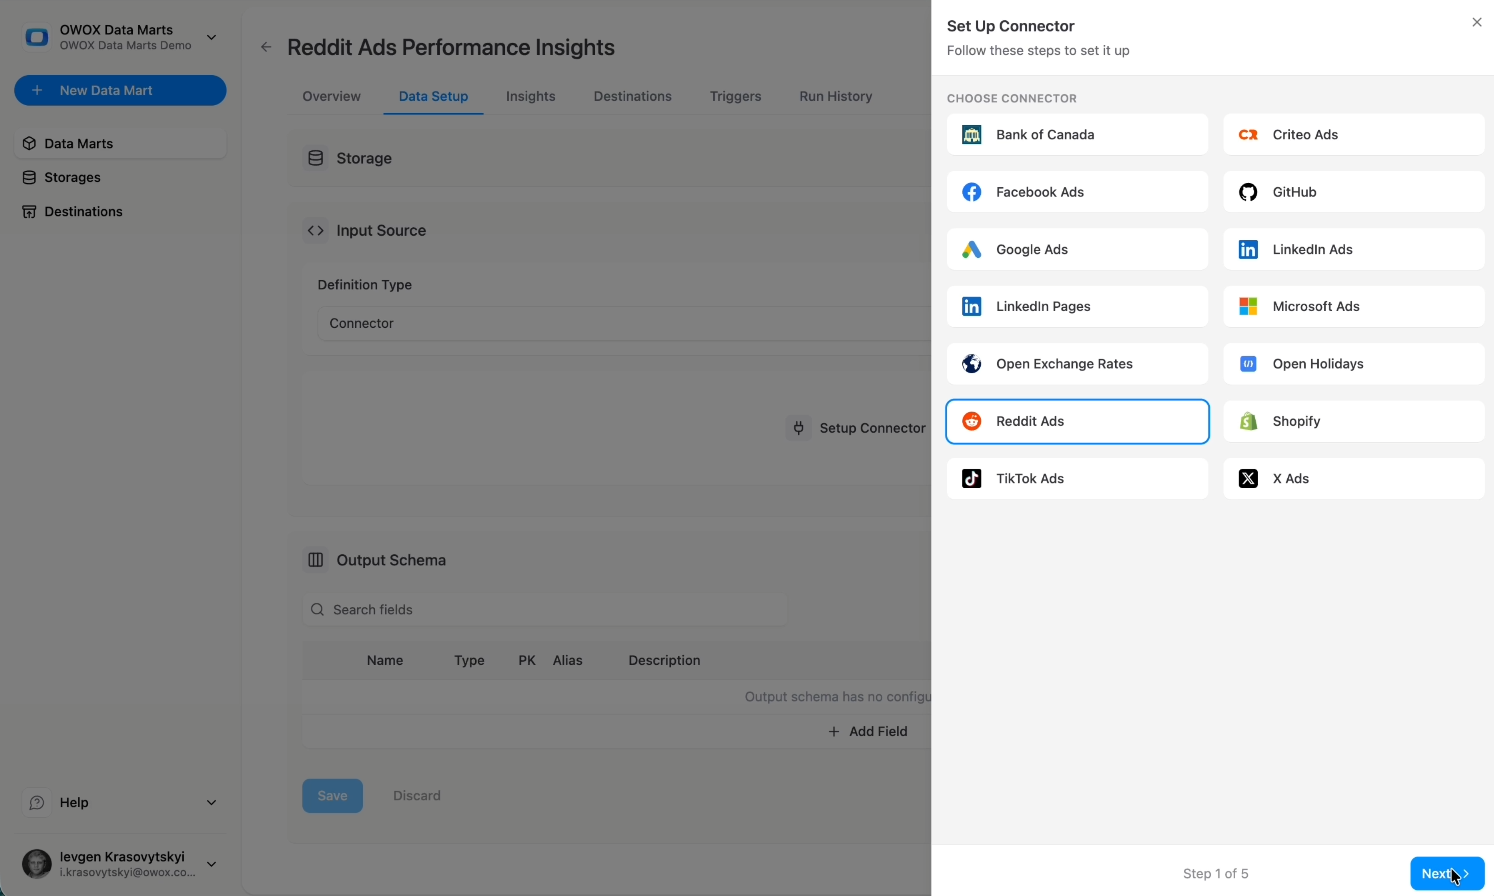Click the Google Ads logo icon

[971, 250]
